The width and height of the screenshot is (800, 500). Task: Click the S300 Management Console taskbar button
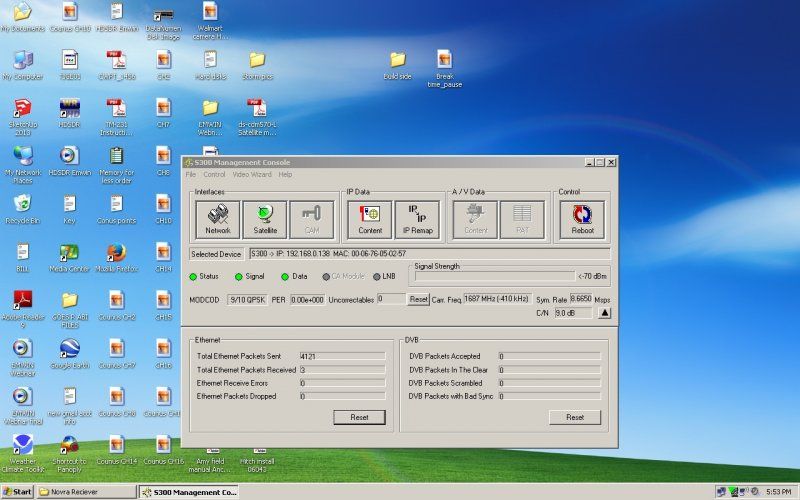point(189,492)
